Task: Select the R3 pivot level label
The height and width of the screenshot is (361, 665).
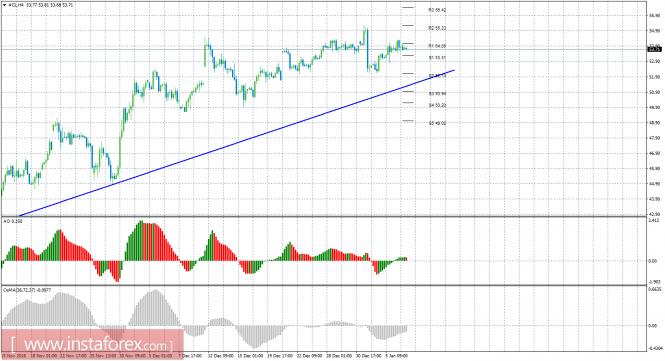Action: point(437,10)
